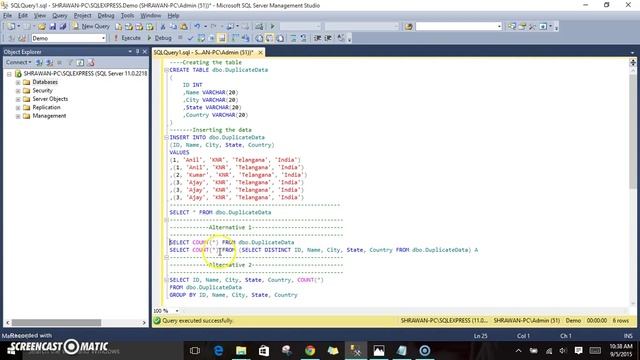This screenshot has width=640, height=360.
Task: Click the Paste icon in toolbar
Action: point(184,27)
